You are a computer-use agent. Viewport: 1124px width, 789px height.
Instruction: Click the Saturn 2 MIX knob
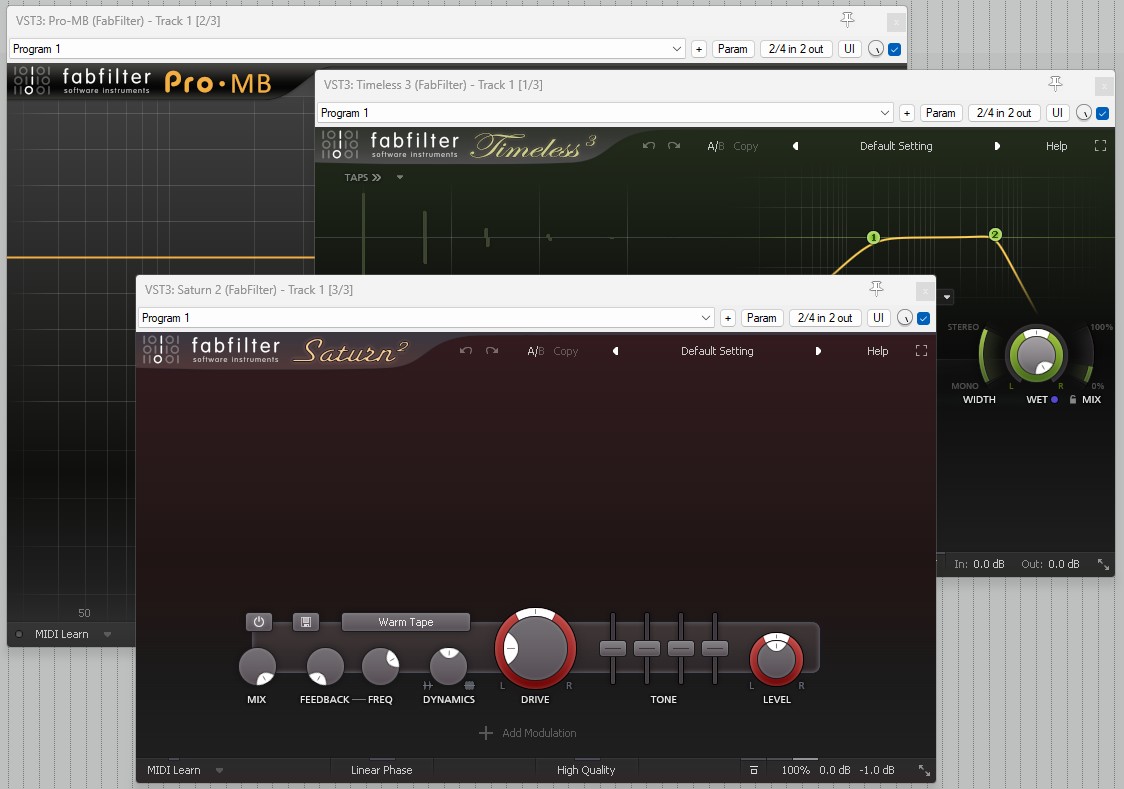pos(257,666)
